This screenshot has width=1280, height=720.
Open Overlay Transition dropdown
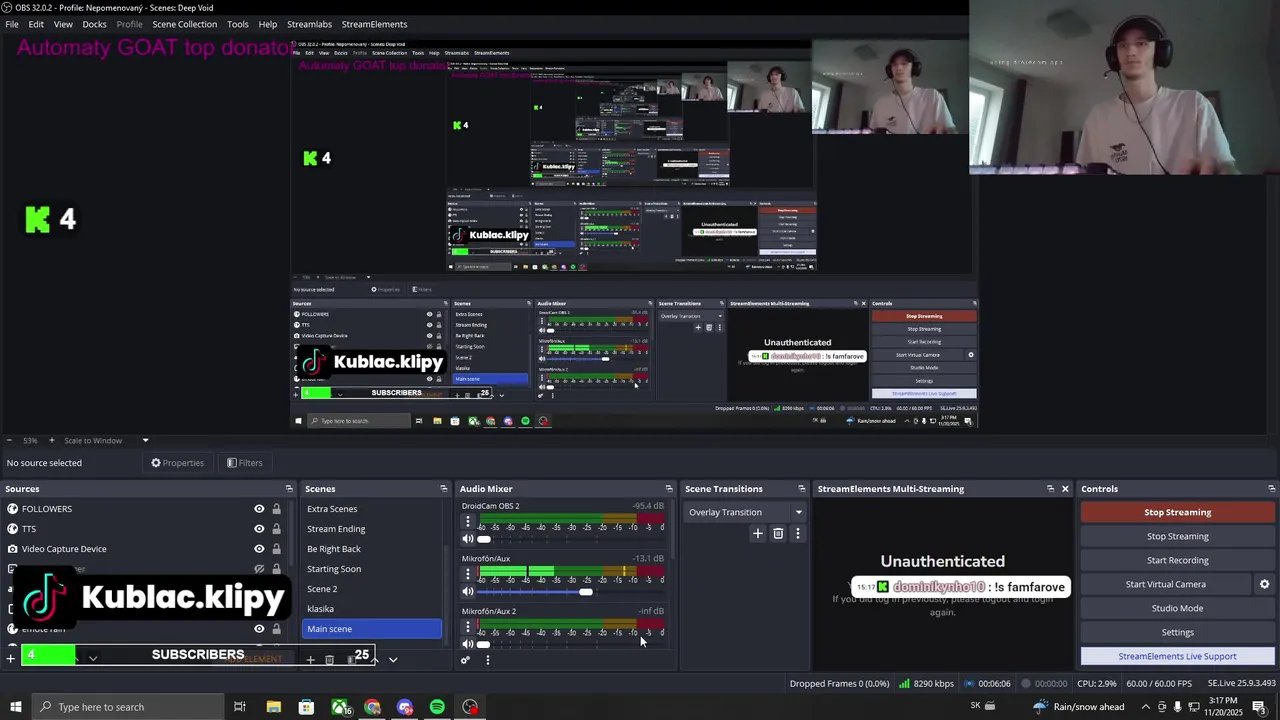pyautogui.click(x=746, y=512)
